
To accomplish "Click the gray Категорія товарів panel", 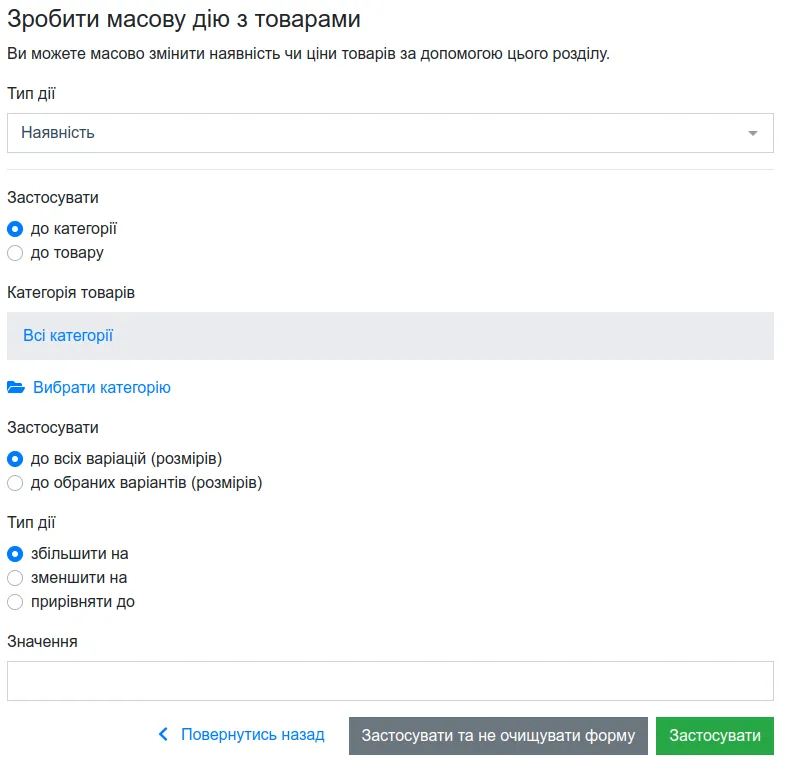I will point(390,336).
